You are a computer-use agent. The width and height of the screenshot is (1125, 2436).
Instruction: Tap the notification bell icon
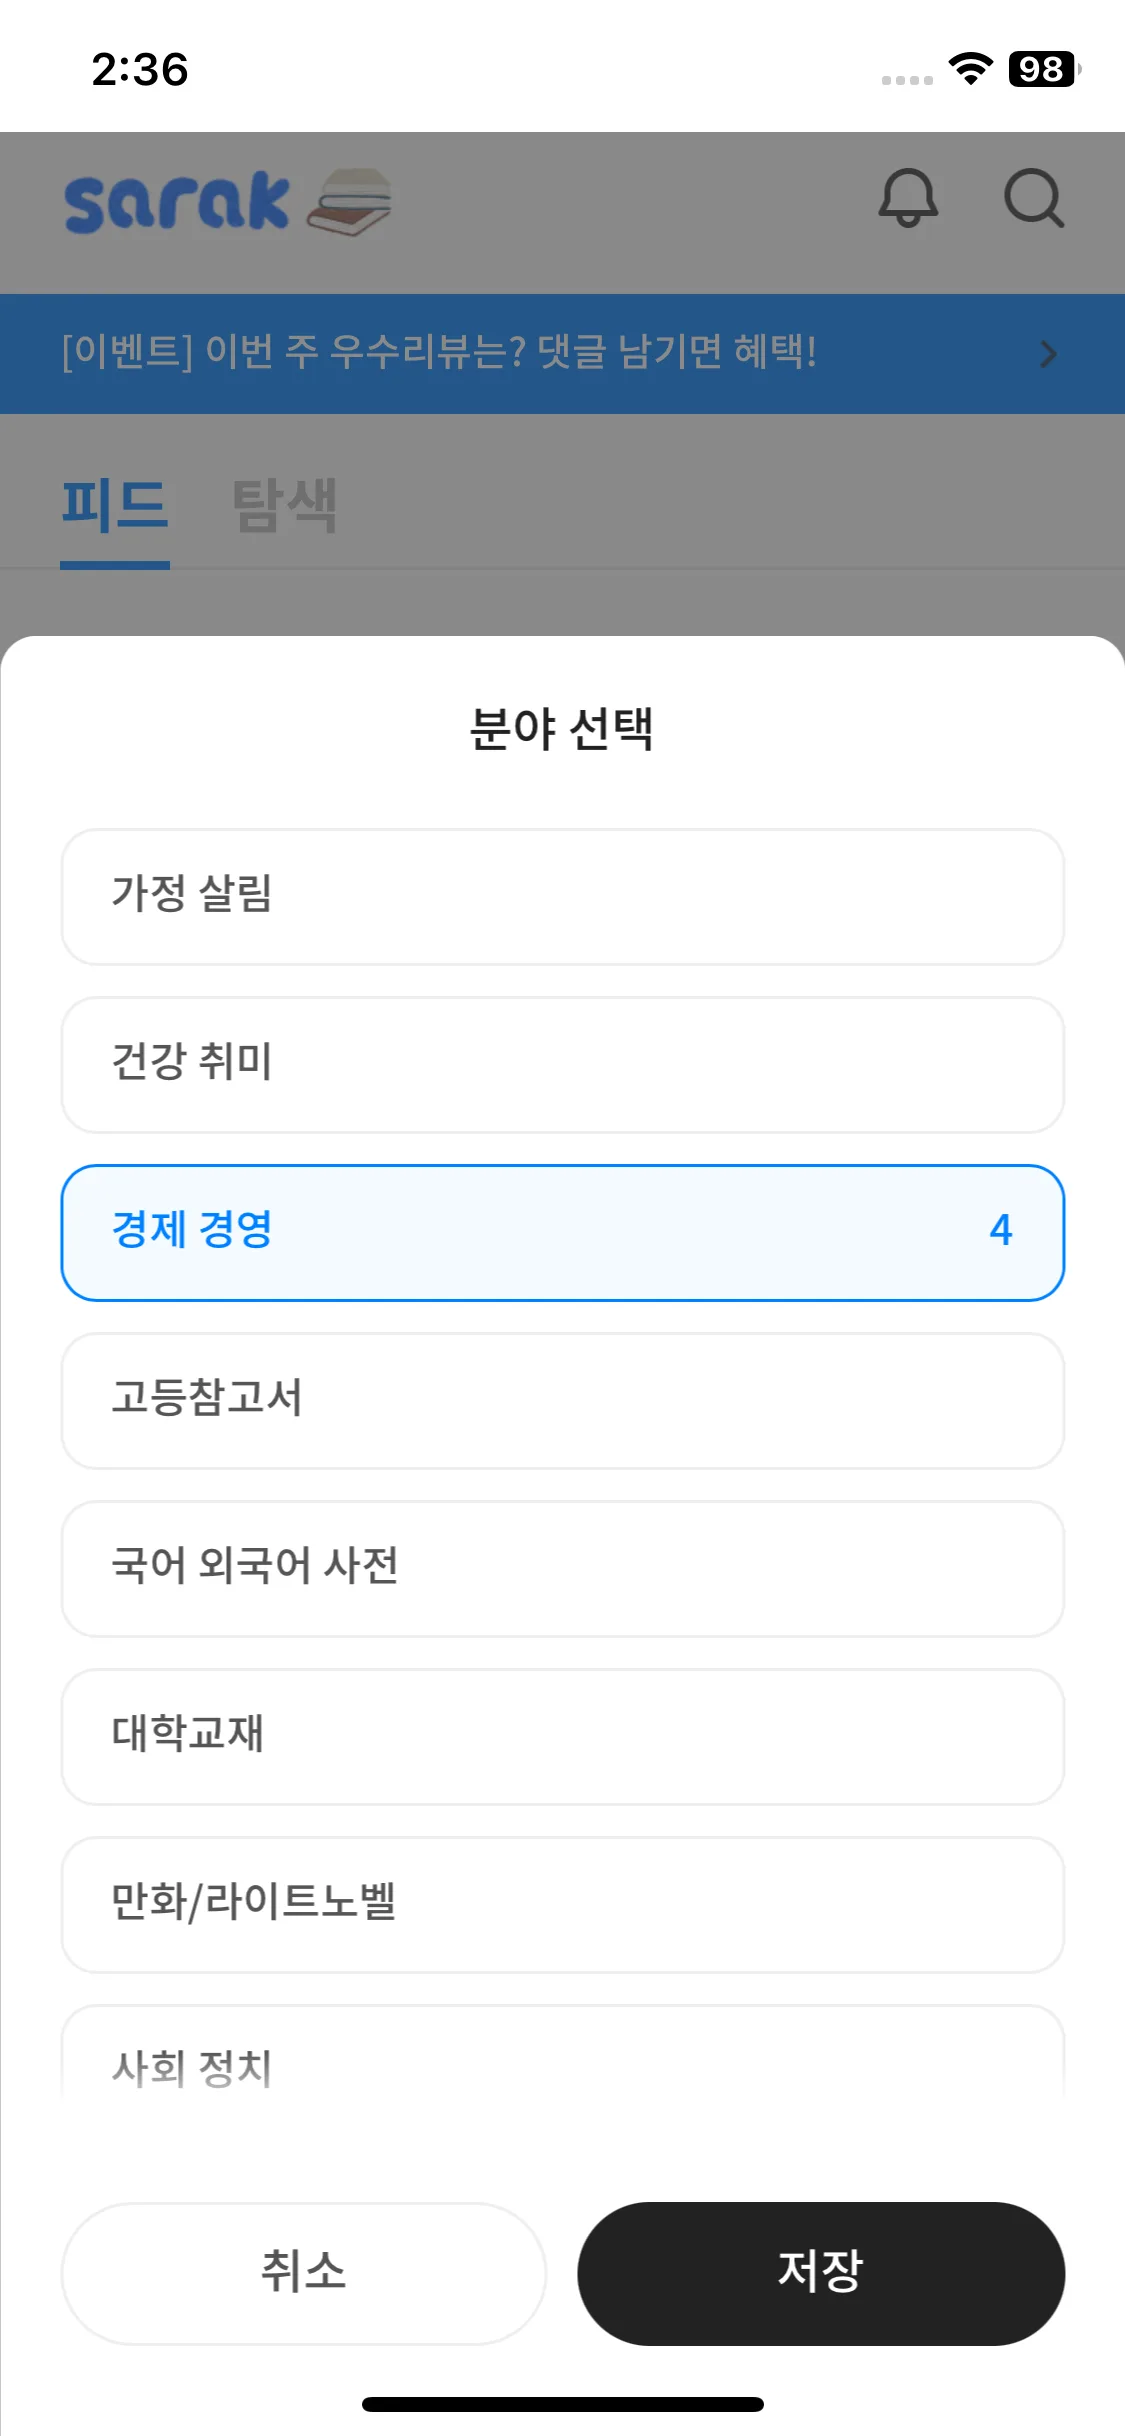tap(908, 198)
